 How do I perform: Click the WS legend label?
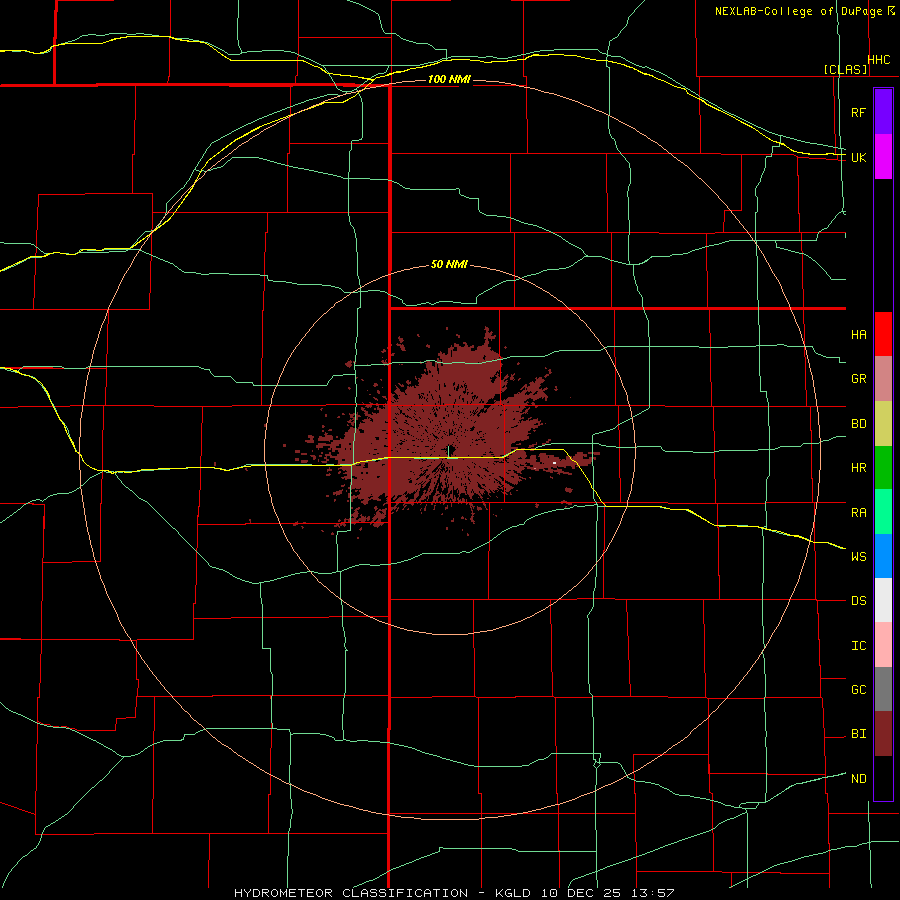(x=858, y=557)
